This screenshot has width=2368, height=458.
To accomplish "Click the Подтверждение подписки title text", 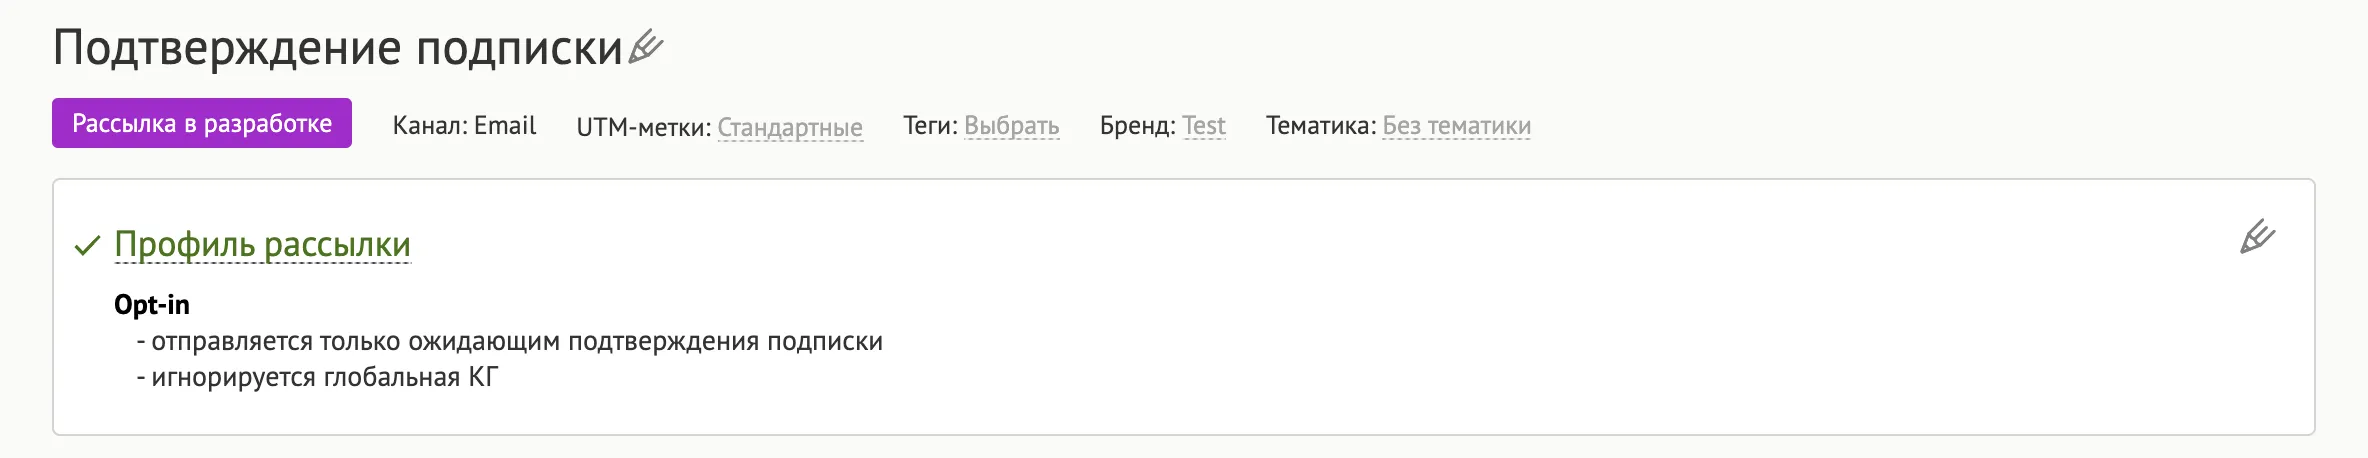I will (x=338, y=47).
